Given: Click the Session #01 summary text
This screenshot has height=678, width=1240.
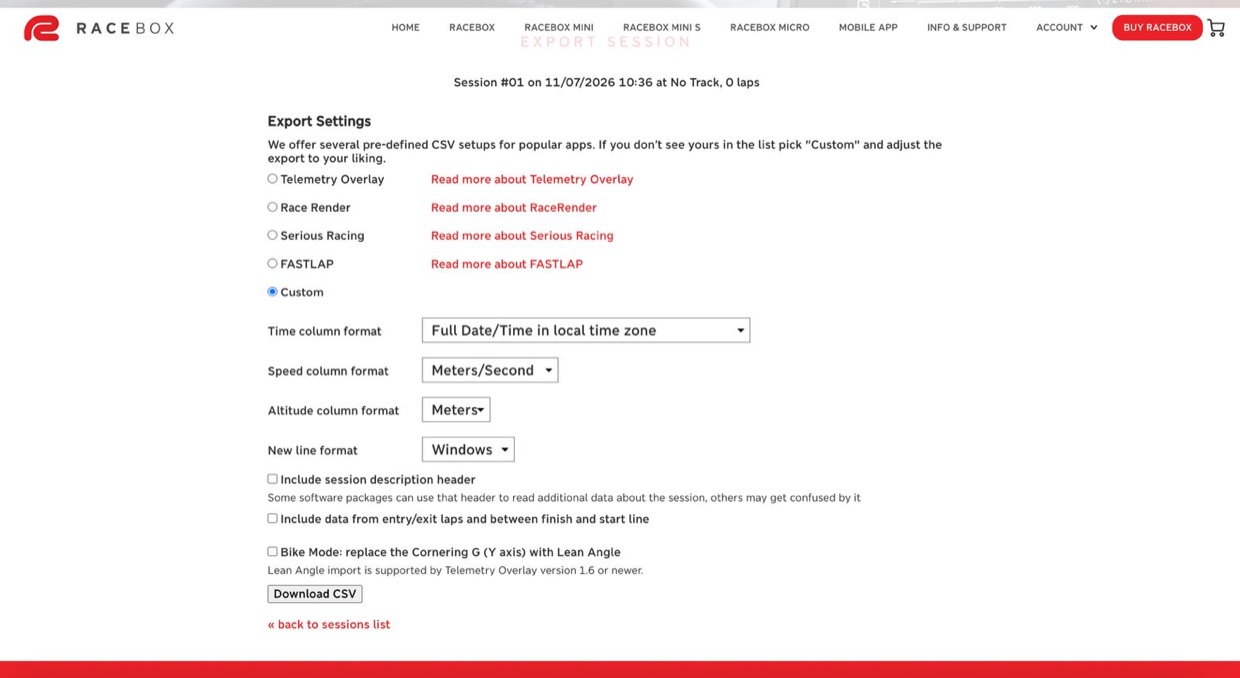Looking at the screenshot, I should (x=607, y=83).
